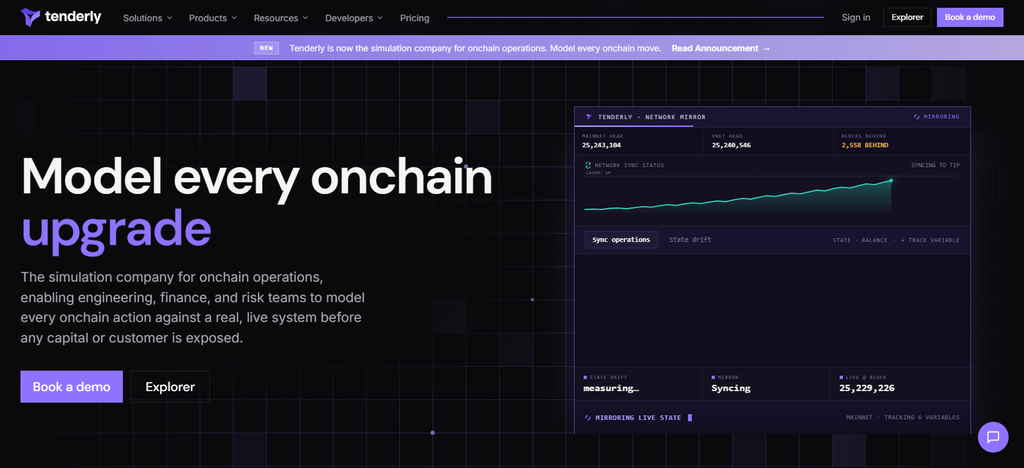Expand the Solutions dropdown menu
This screenshot has height=468, width=1024.
coord(148,18)
